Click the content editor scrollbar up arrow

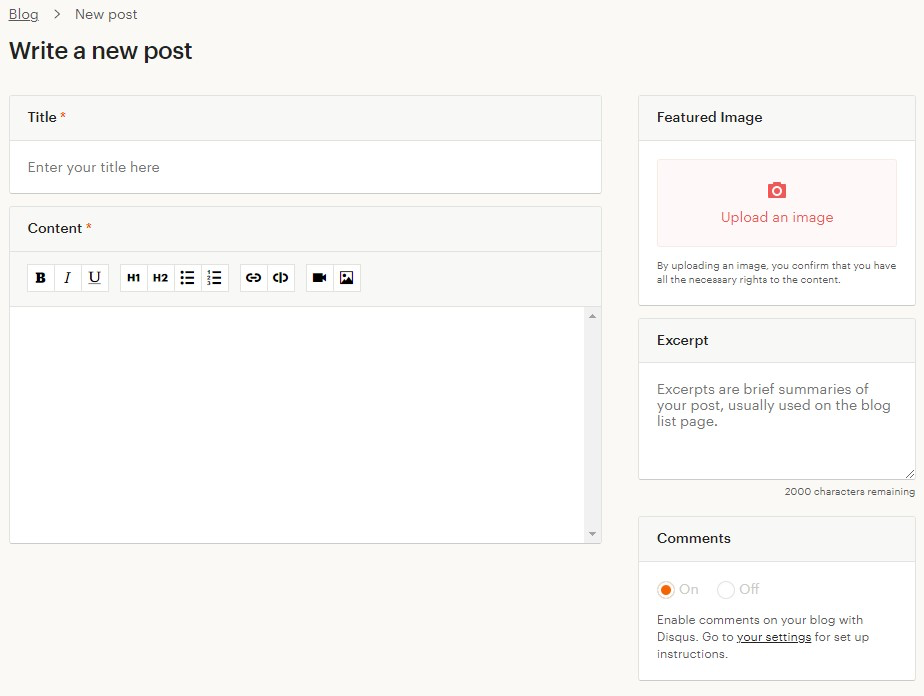[x=593, y=316]
